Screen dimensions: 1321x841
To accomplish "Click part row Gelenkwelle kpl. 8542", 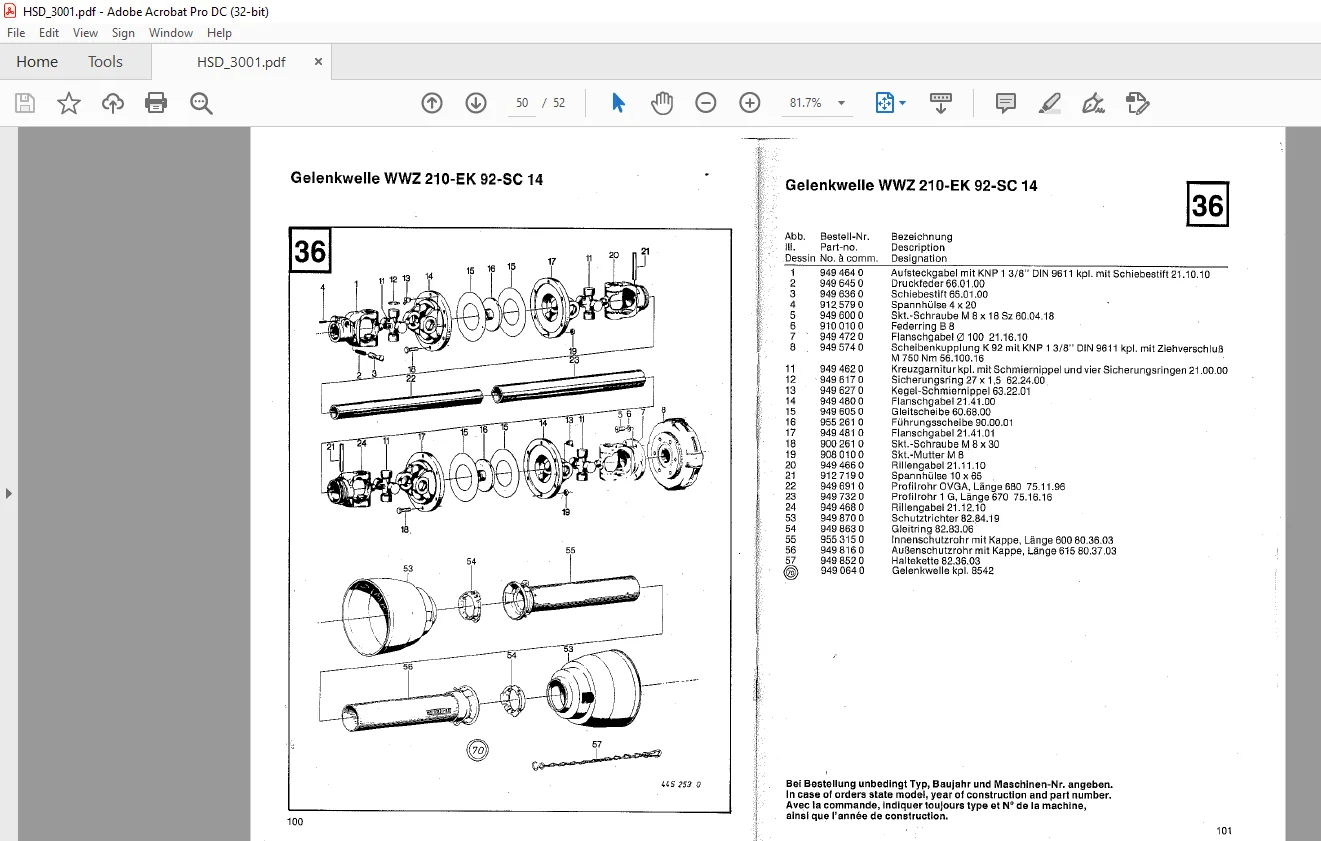I will tap(890, 572).
